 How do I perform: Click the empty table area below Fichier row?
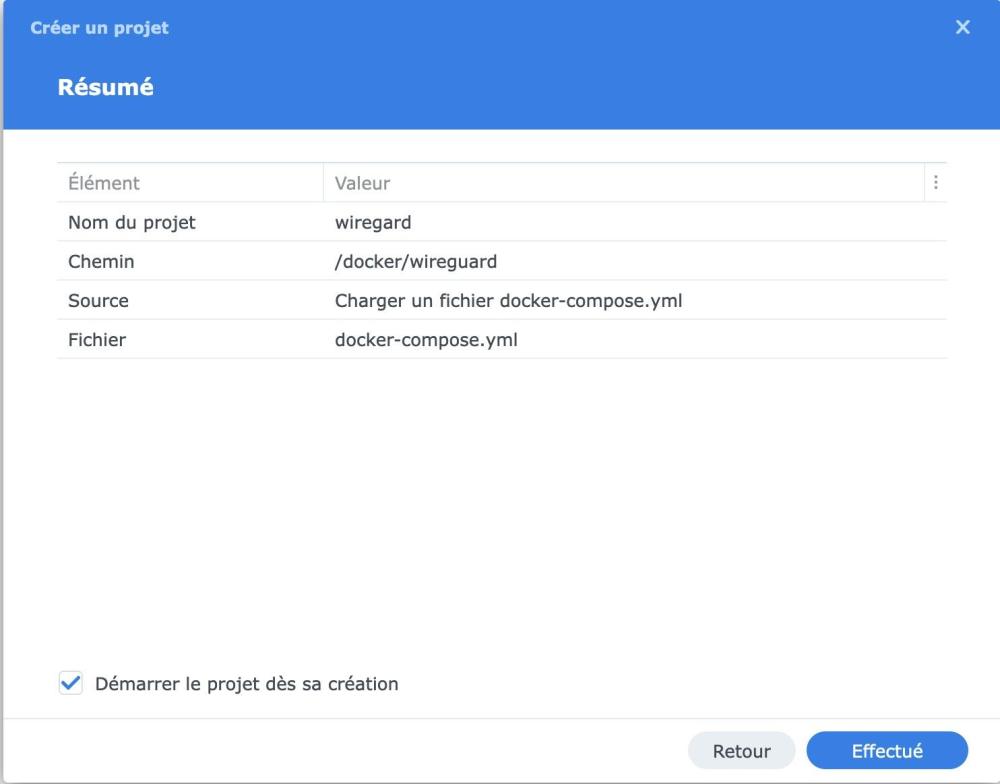500,480
